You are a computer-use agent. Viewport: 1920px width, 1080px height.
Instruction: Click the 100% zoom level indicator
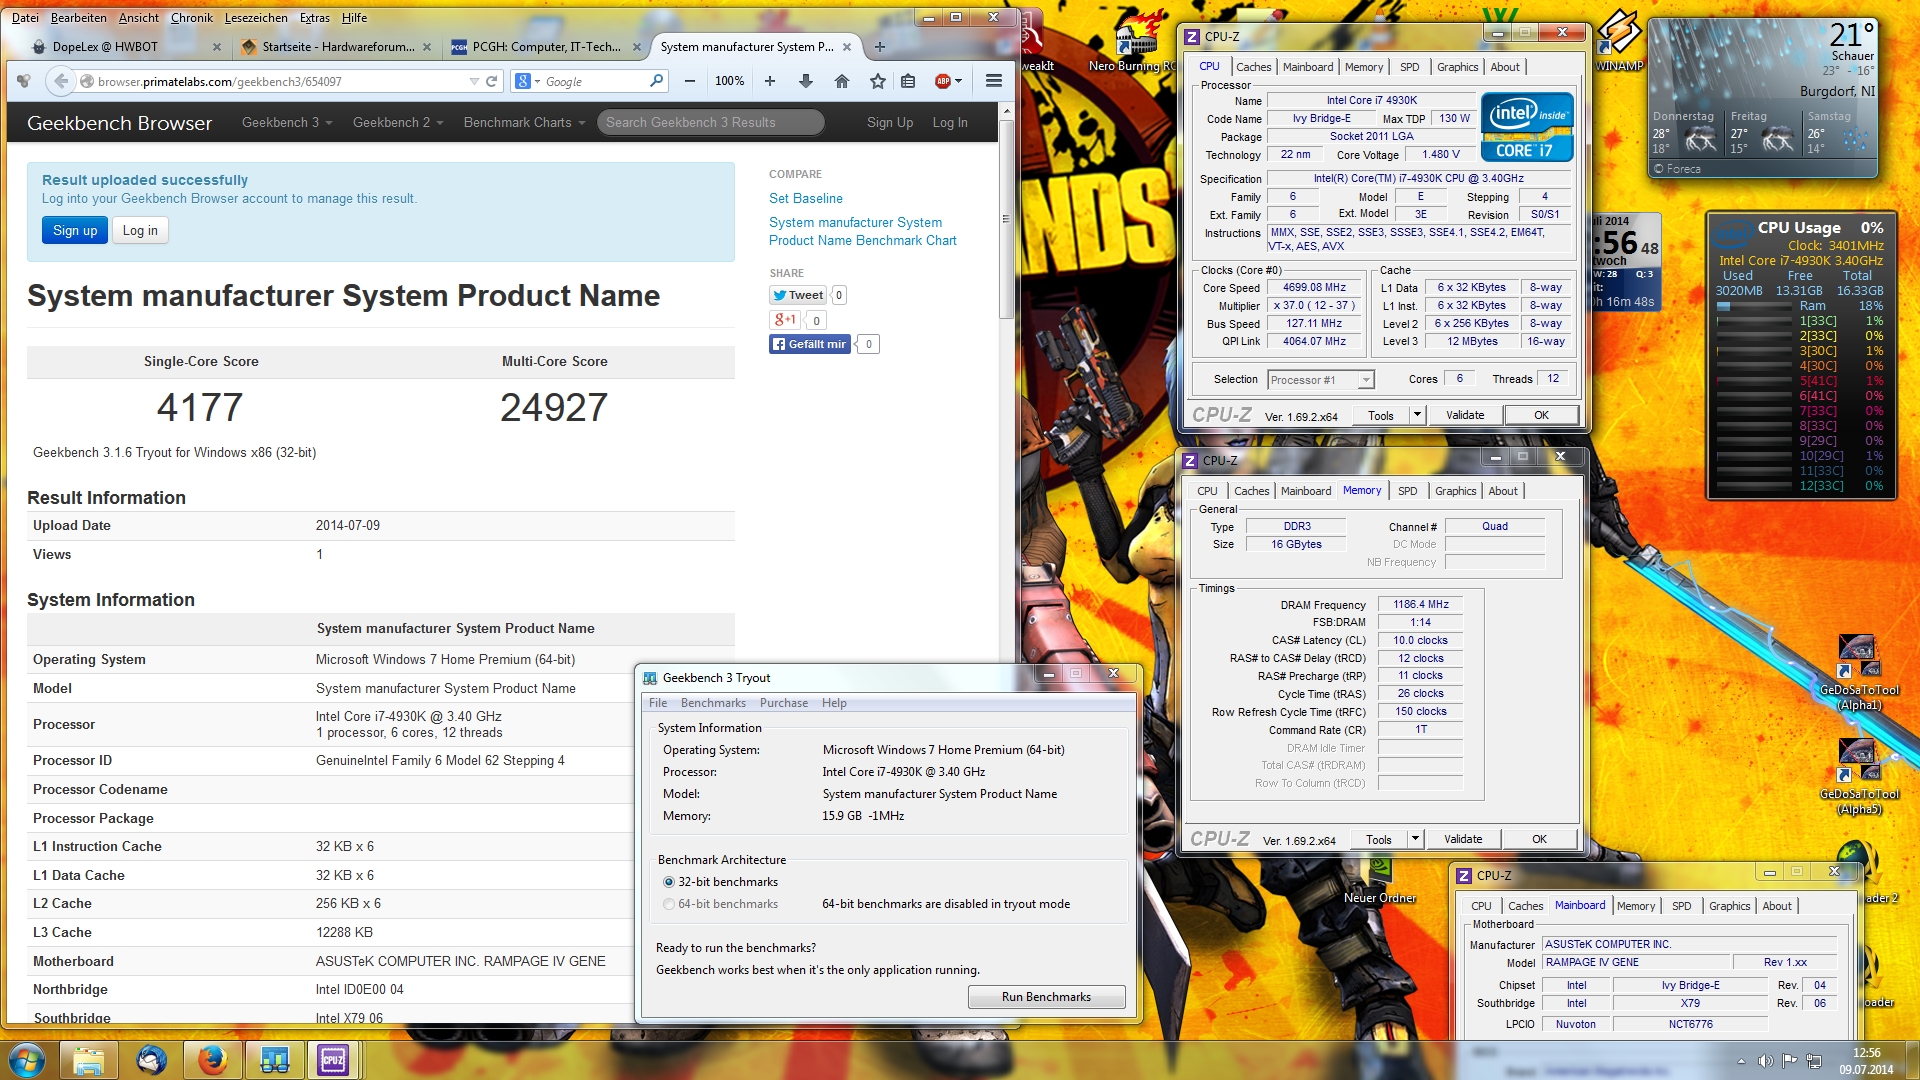[x=729, y=81]
